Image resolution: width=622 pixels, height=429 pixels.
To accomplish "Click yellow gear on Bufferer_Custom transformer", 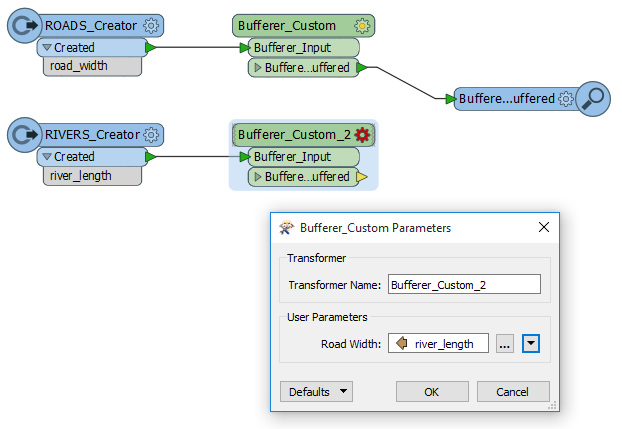I will tap(362, 26).
